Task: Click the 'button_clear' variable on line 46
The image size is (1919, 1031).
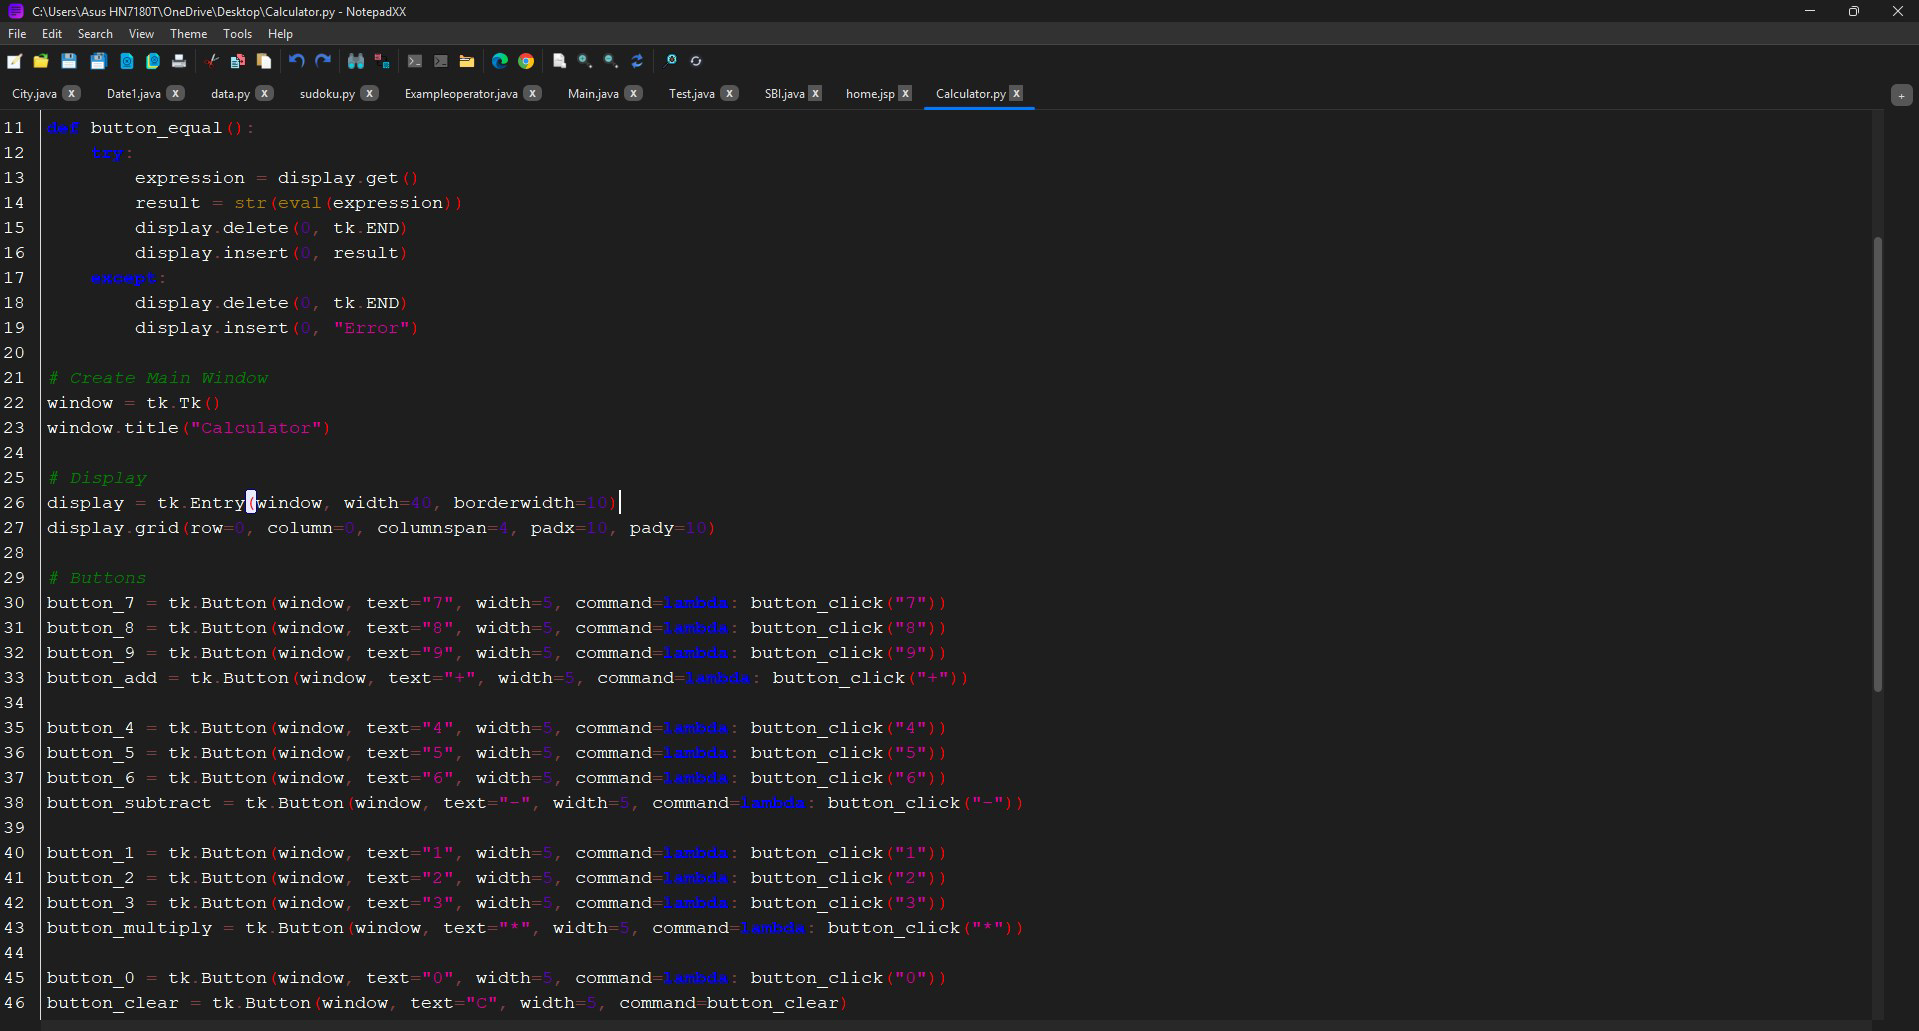Action: pyautogui.click(x=112, y=1003)
